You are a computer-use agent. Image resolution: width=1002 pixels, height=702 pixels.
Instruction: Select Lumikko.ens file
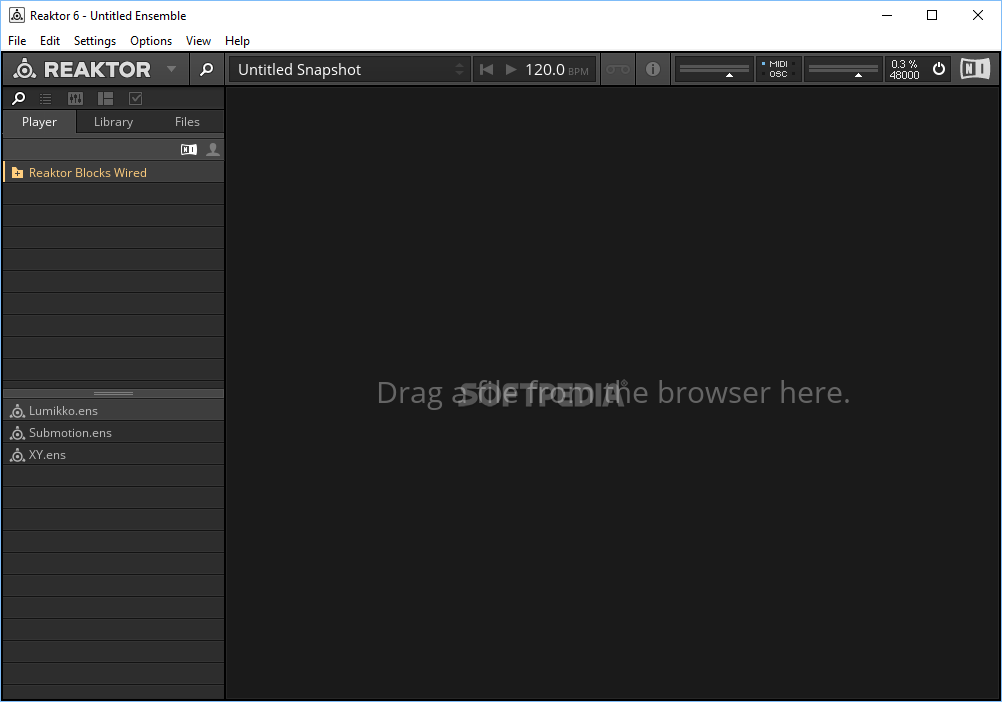click(114, 411)
